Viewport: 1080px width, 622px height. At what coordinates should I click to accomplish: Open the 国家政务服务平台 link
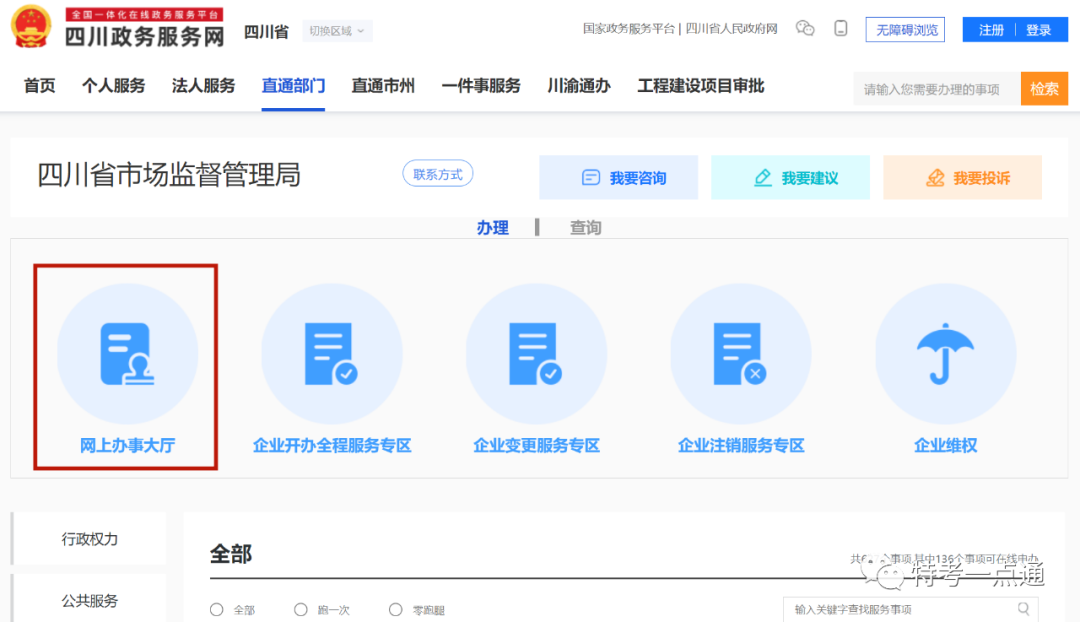pyautogui.click(x=628, y=29)
